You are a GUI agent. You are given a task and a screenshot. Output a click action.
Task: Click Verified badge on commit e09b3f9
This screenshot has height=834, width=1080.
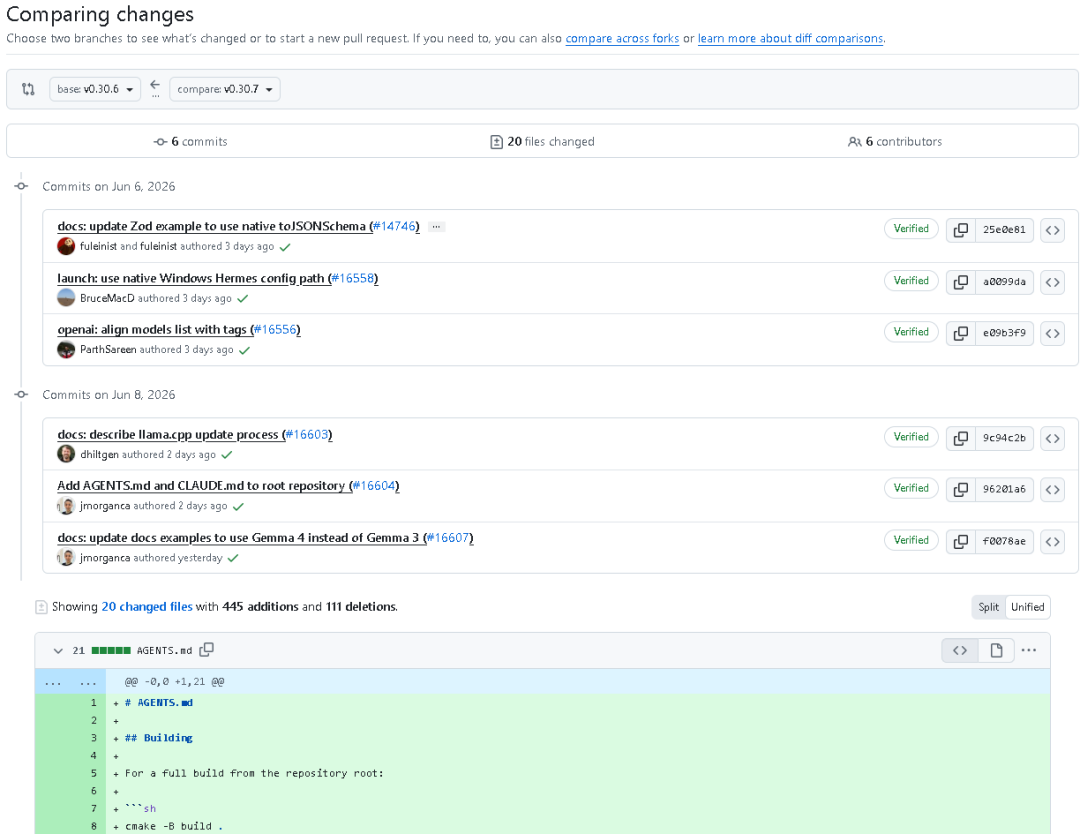click(911, 332)
